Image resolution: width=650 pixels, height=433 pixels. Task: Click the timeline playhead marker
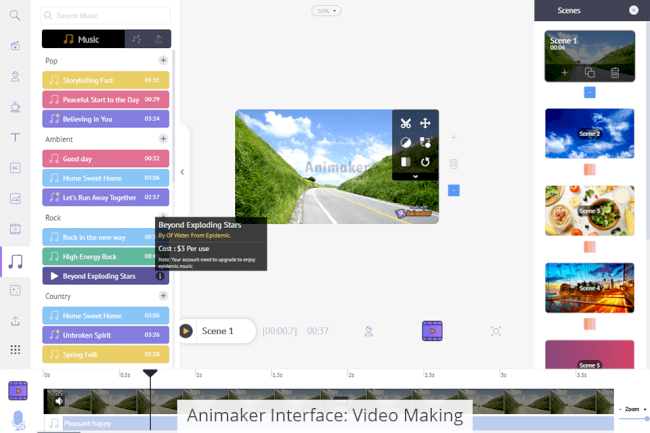pos(150,373)
